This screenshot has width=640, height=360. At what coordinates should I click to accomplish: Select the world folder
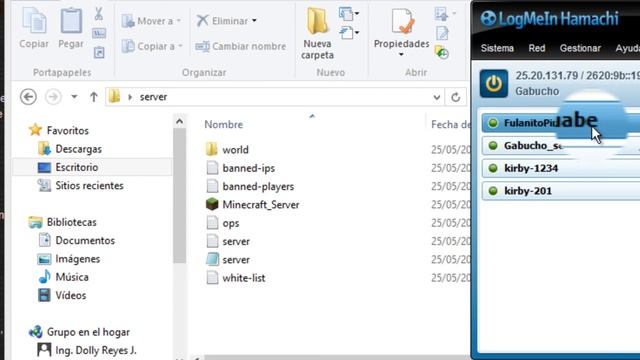(227, 150)
